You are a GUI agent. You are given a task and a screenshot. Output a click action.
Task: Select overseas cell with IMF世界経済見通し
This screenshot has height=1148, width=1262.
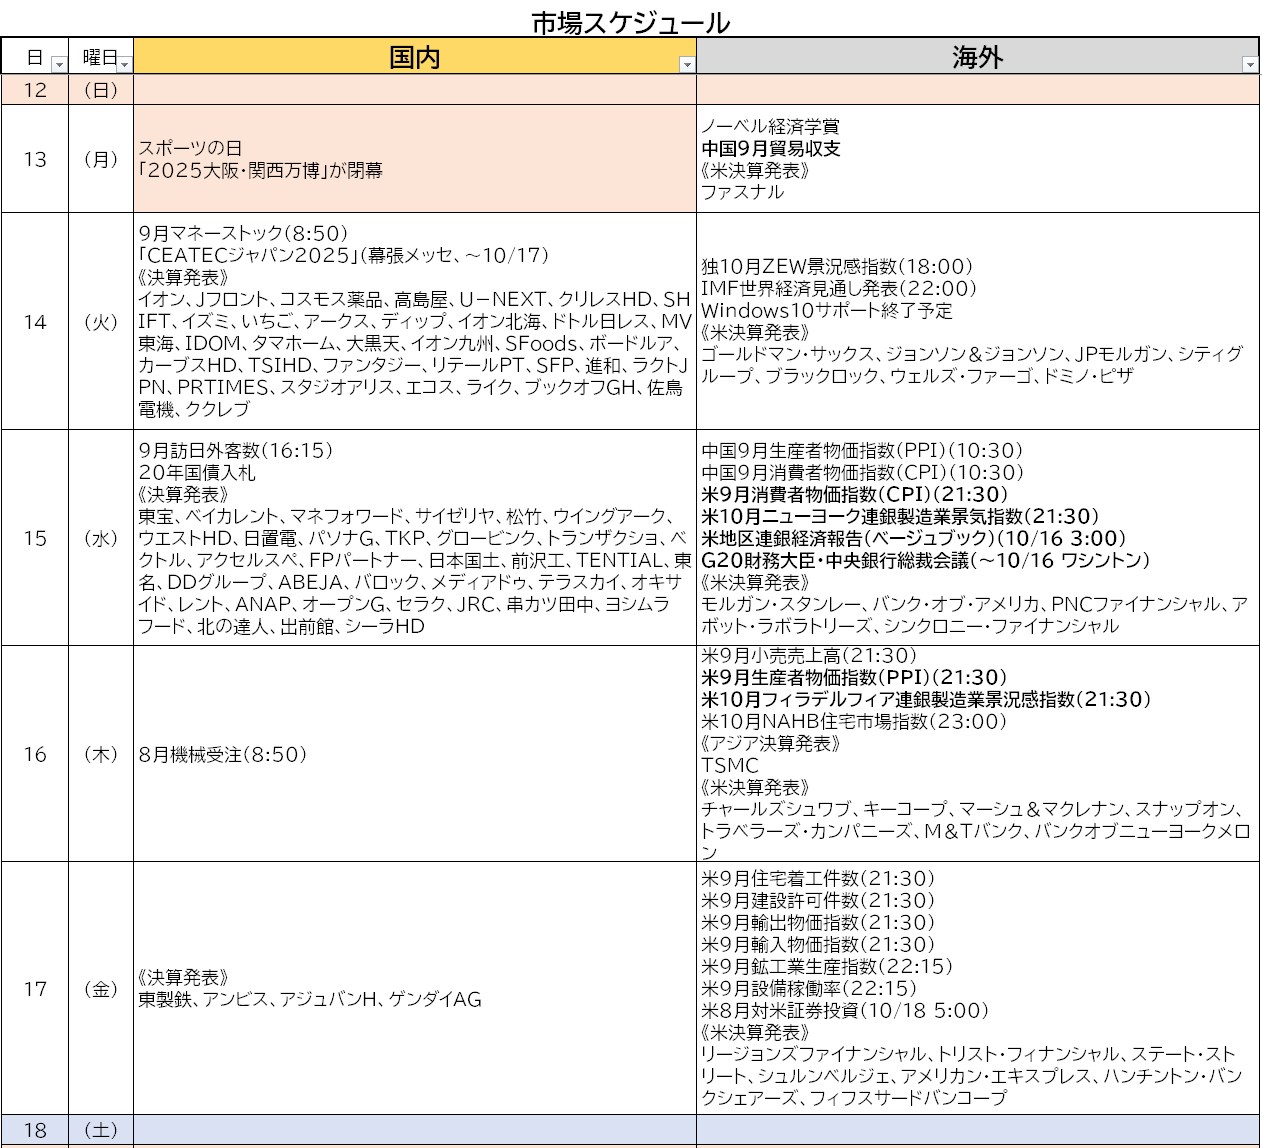tap(976, 321)
